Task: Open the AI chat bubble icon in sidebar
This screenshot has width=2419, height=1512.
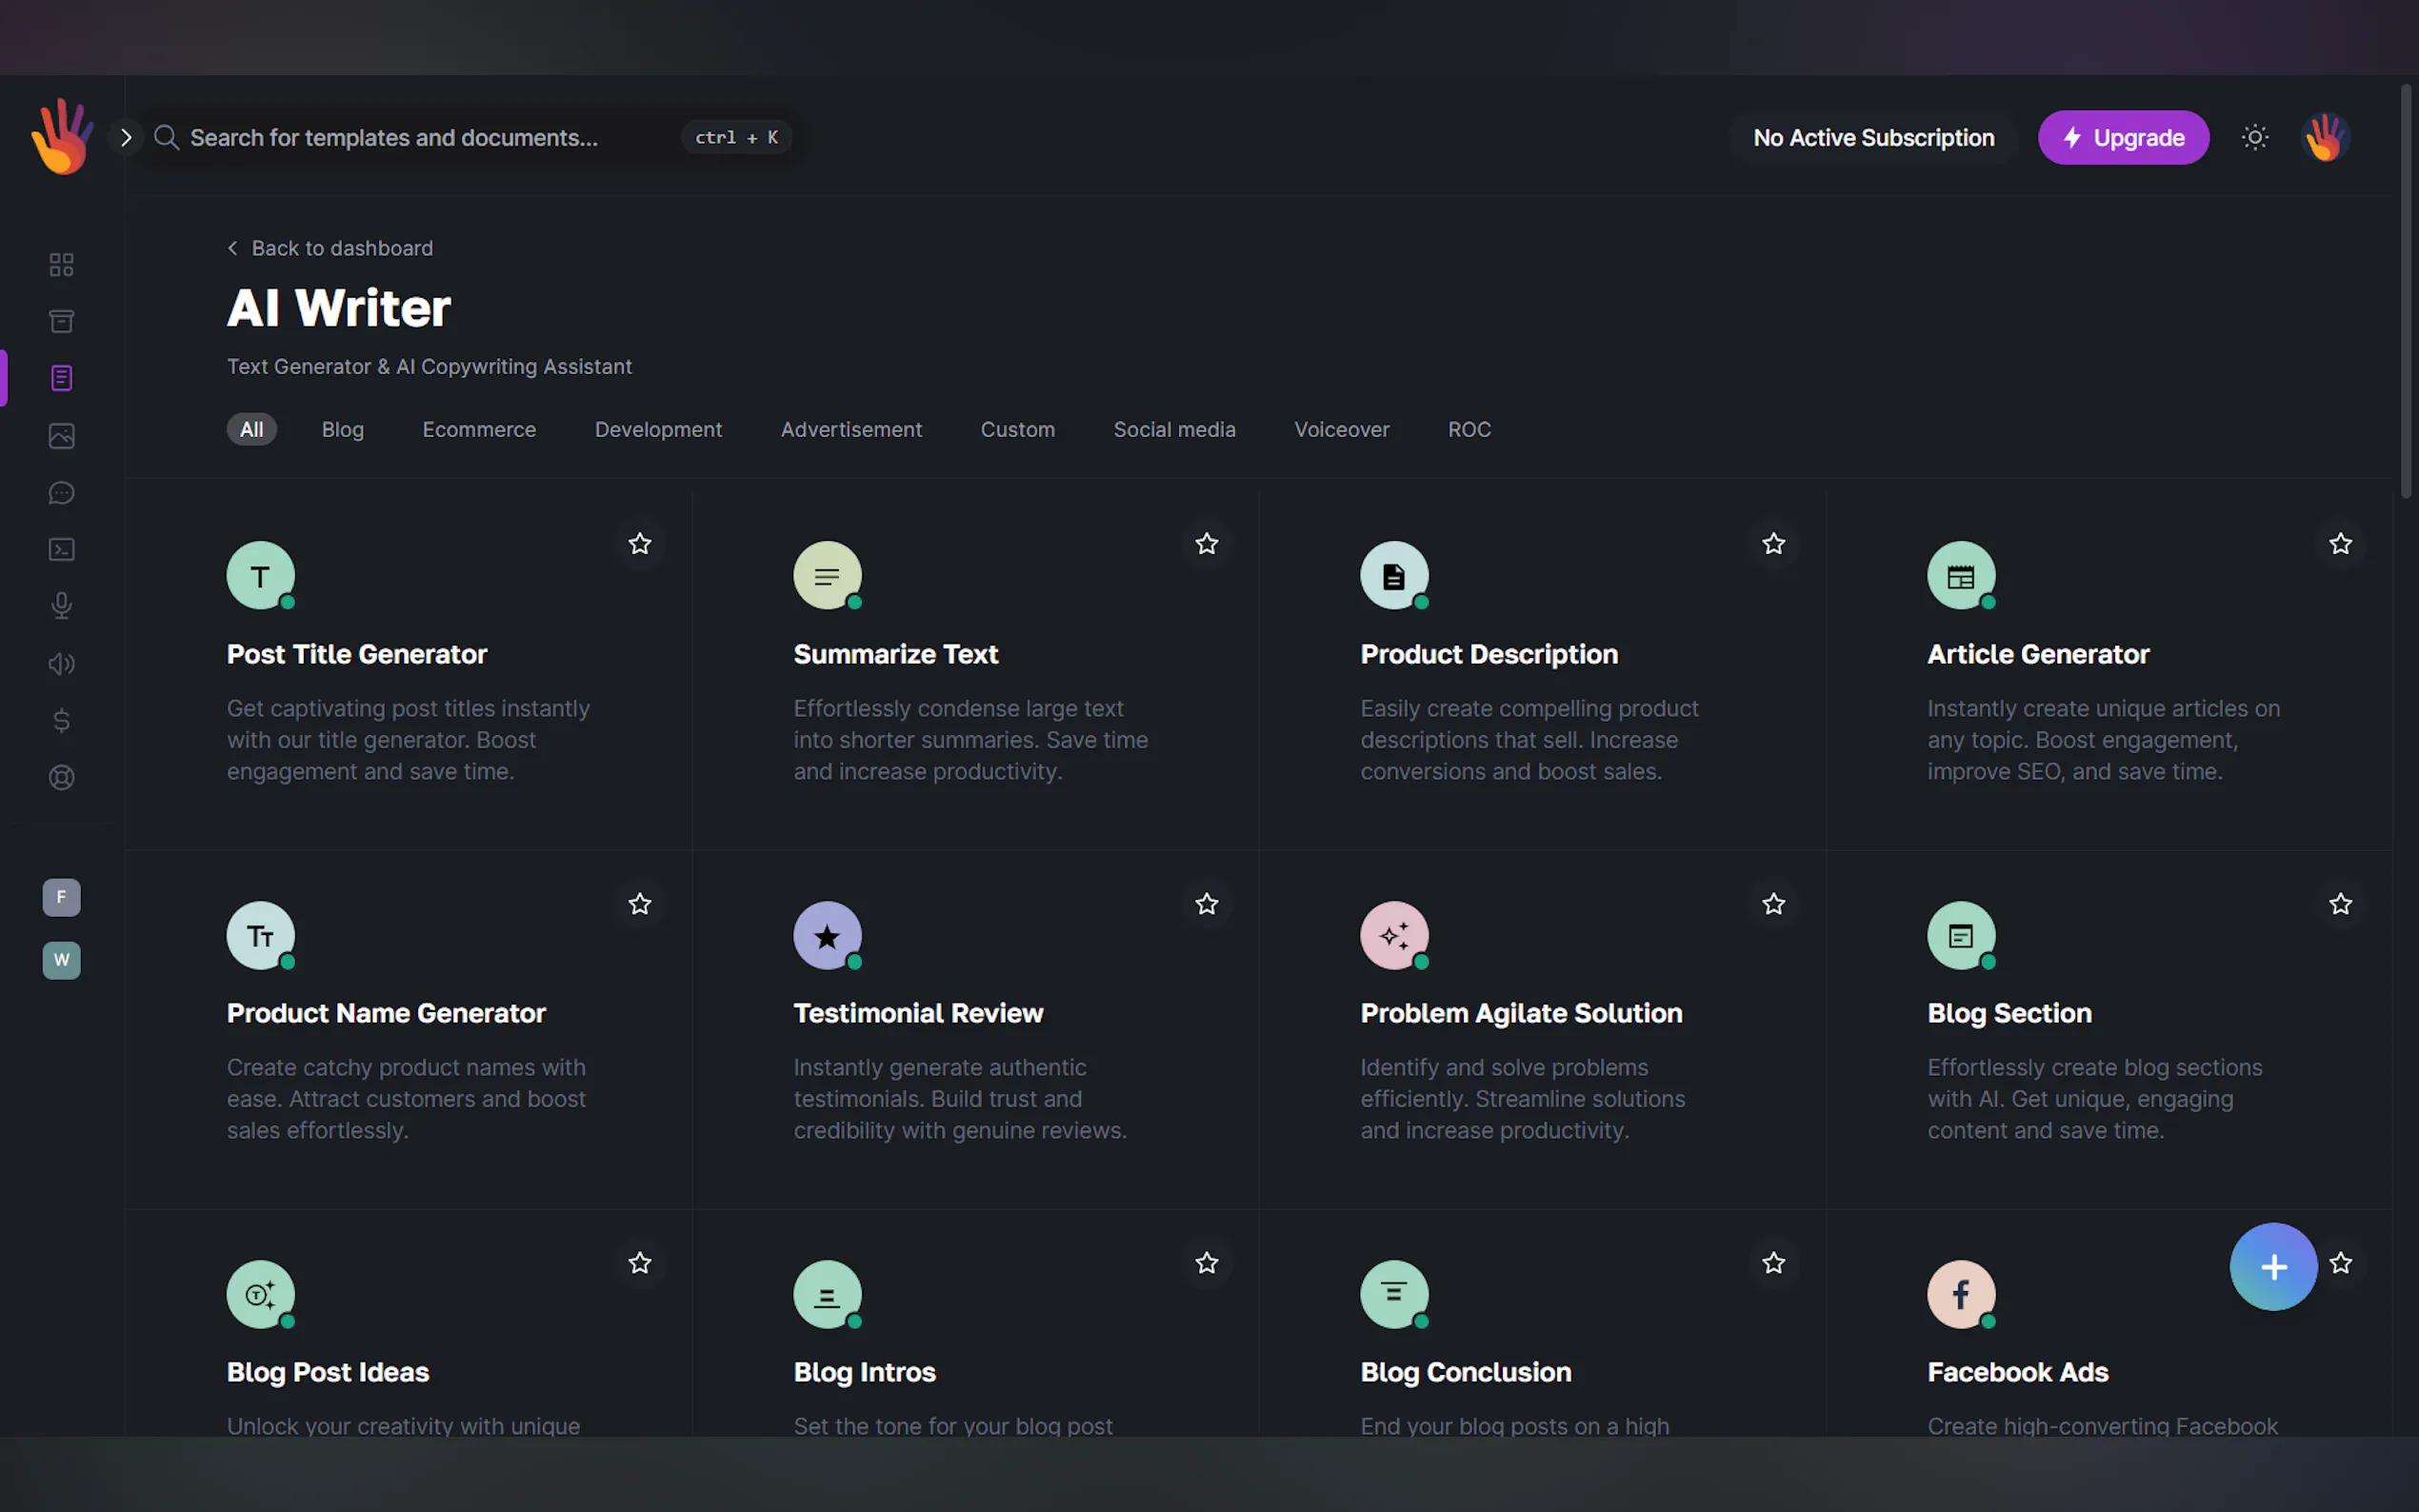Action: [61, 493]
